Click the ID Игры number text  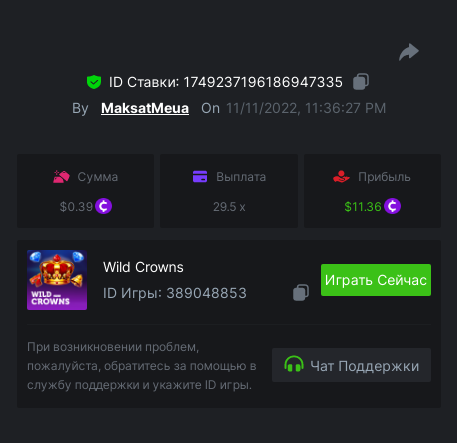[x=206, y=293]
